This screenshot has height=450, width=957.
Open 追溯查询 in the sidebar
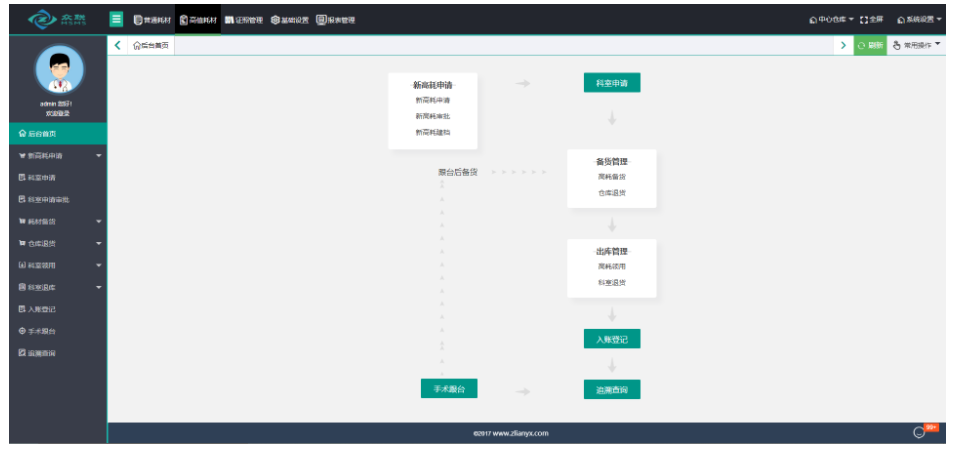pos(58,353)
